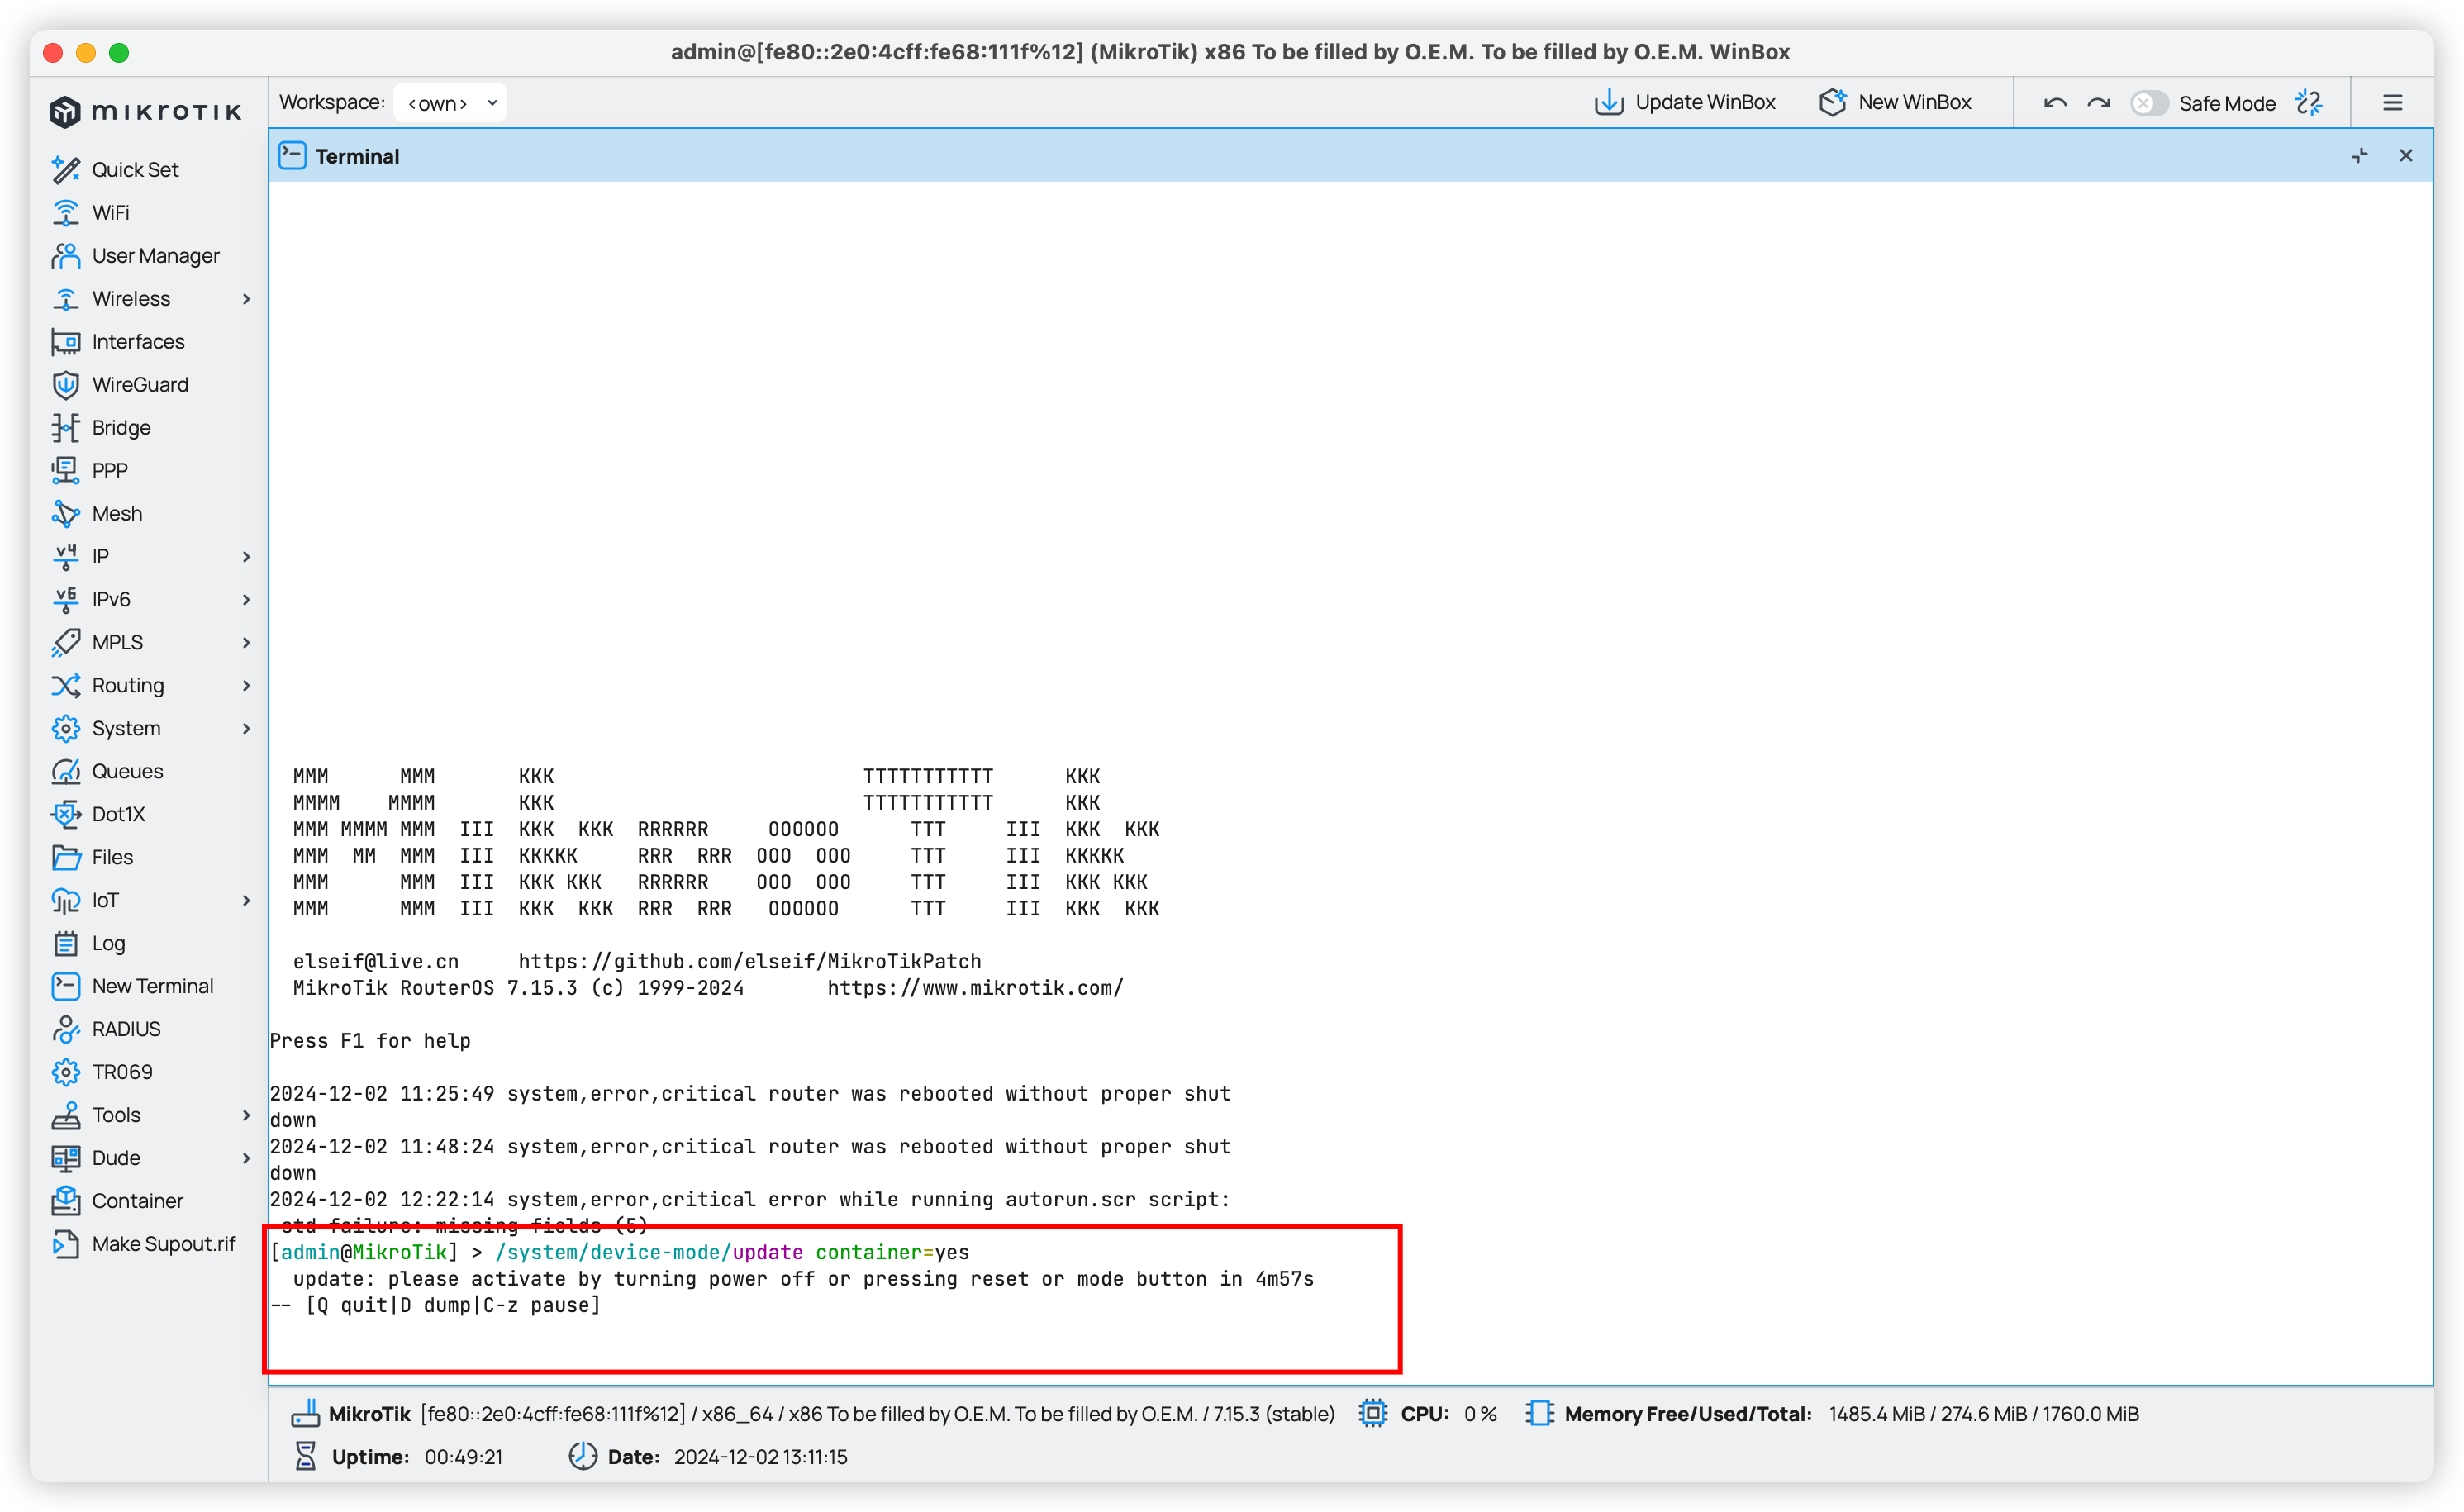Click the Update WinBox button
The width and height of the screenshot is (2464, 1512).
click(x=1684, y=102)
